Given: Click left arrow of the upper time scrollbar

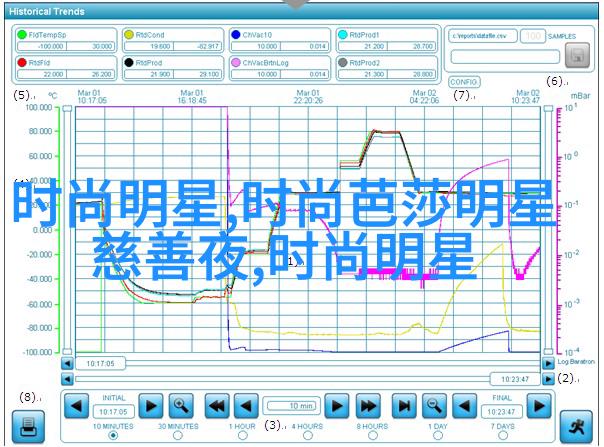Looking at the screenshot, I should pyautogui.click(x=67, y=363).
